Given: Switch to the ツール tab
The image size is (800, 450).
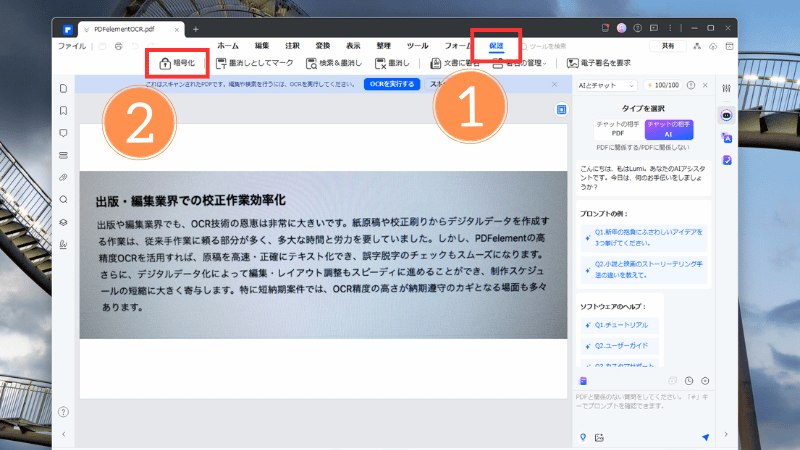Looking at the screenshot, I should pos(417,46).
